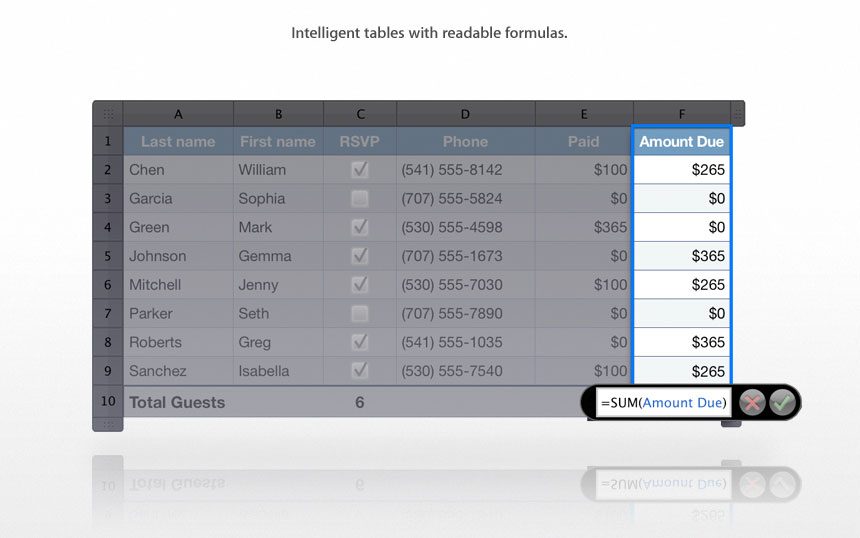Select row 10 header
The width and height of the screenshot is (860, 538).
[x=108, y=401]
